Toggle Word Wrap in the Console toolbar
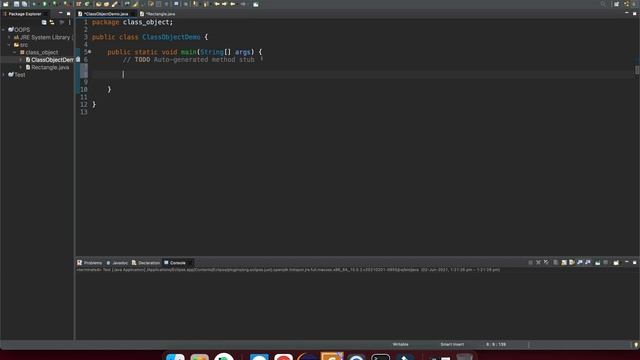Viewport: 640px width, 360px height. coord(571,262)
